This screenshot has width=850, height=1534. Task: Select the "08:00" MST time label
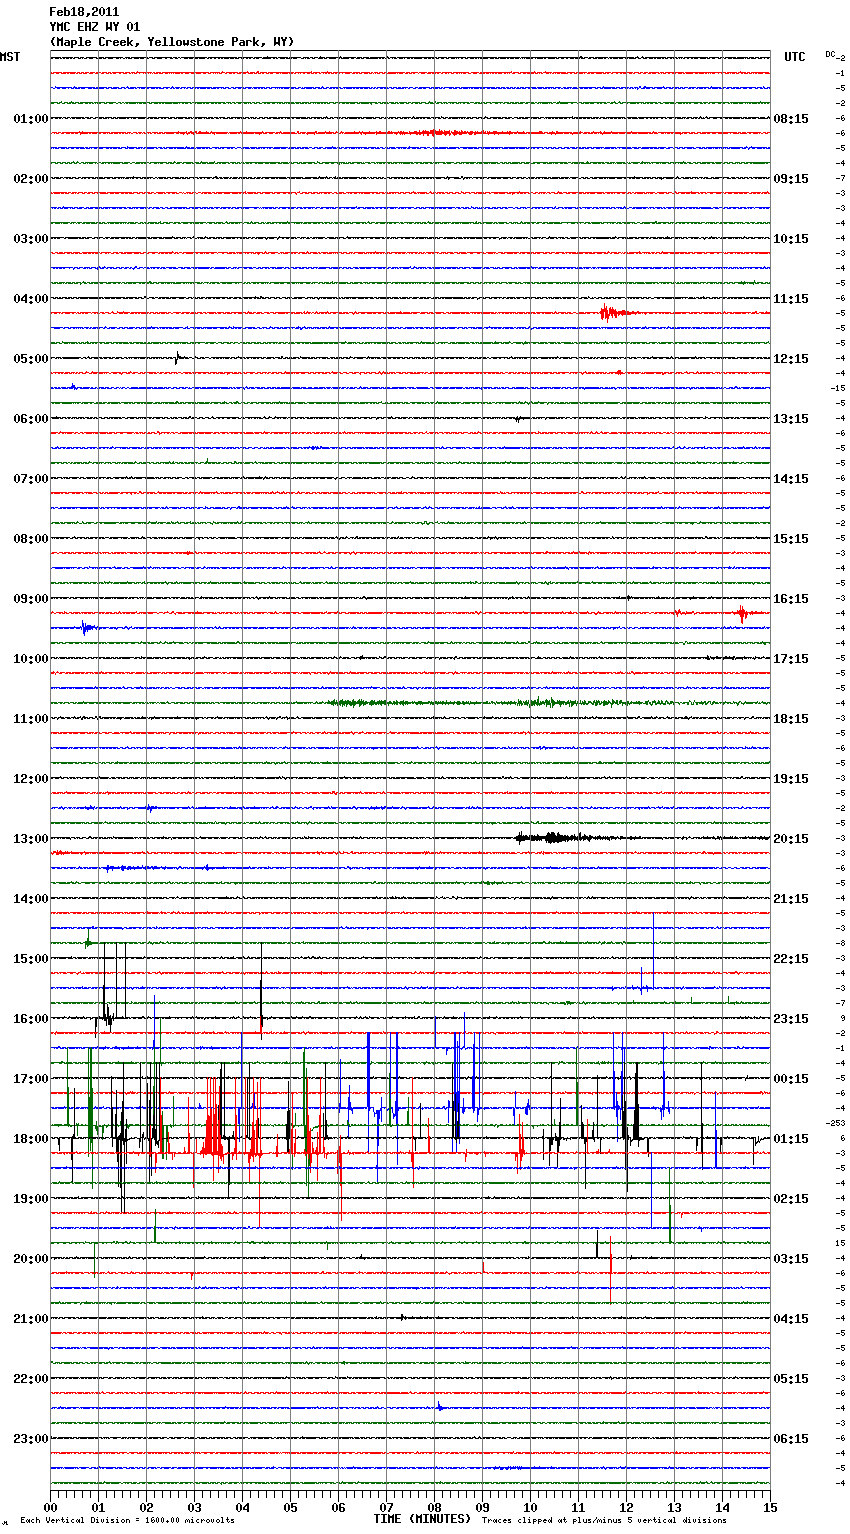click(31, 539)
